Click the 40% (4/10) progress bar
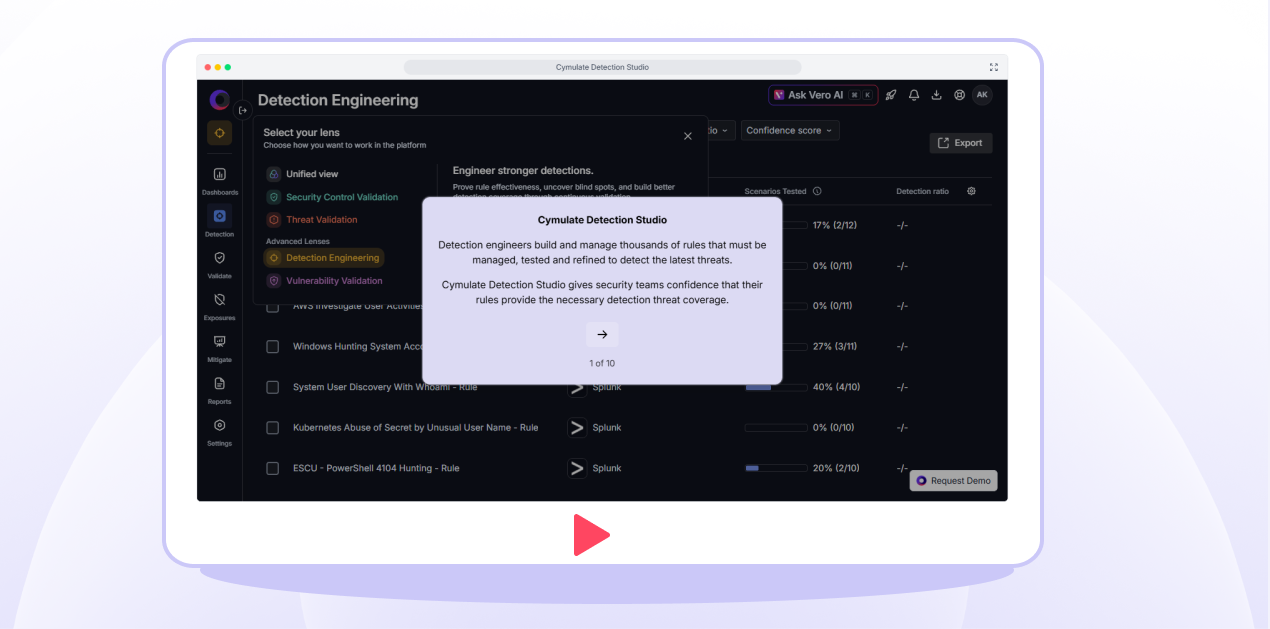 776,387
